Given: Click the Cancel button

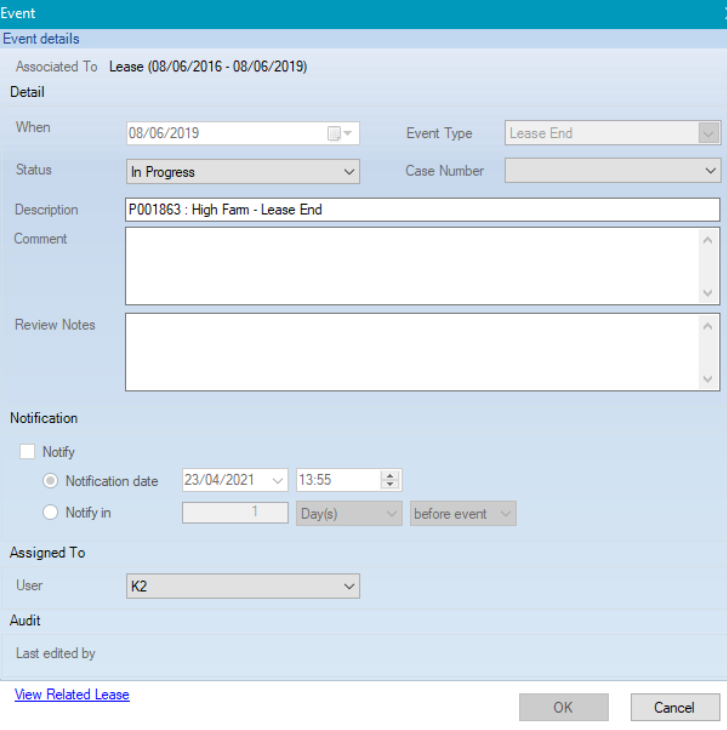Looking at the screenshot, I should pos(674,707).
